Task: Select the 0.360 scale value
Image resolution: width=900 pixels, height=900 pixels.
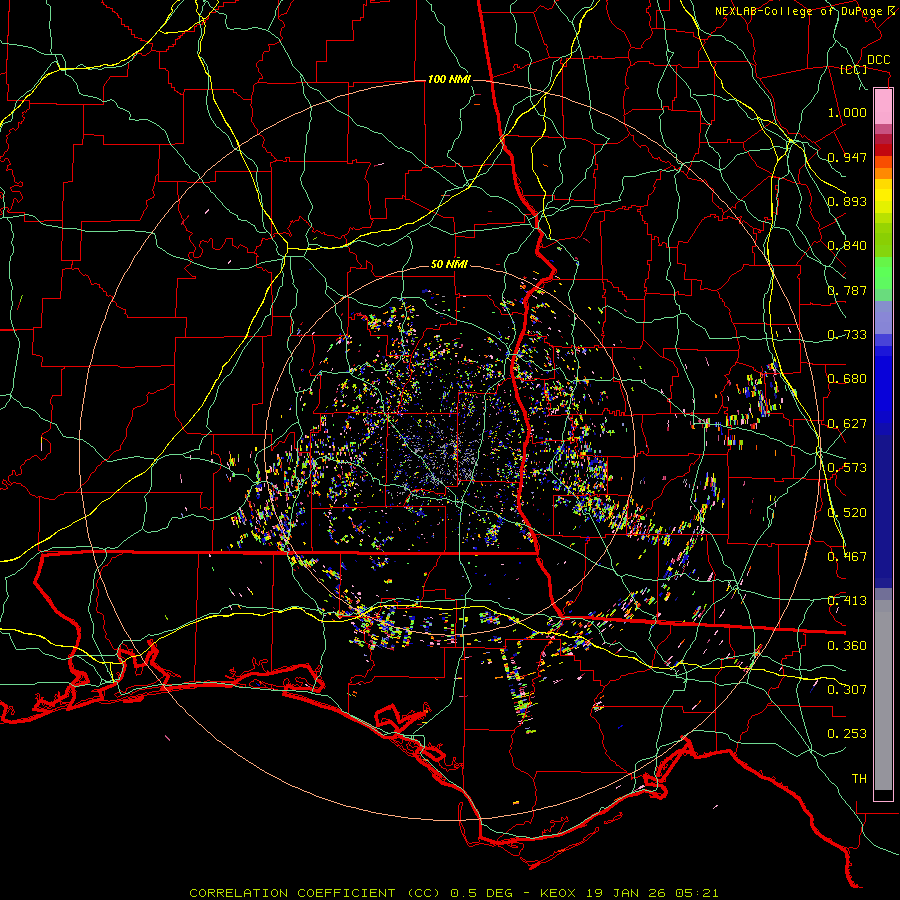Action: tap(847, 646)
